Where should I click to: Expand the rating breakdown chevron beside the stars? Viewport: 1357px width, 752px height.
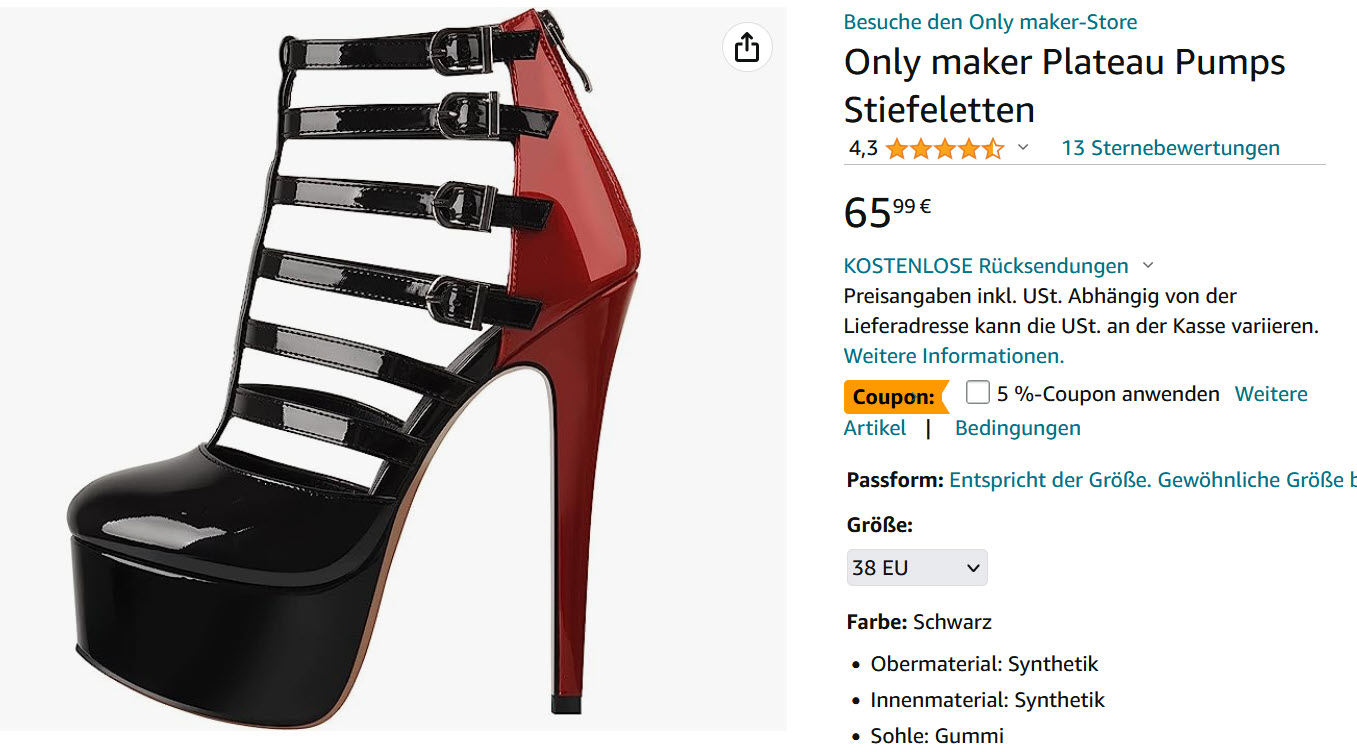point(1023,148)
